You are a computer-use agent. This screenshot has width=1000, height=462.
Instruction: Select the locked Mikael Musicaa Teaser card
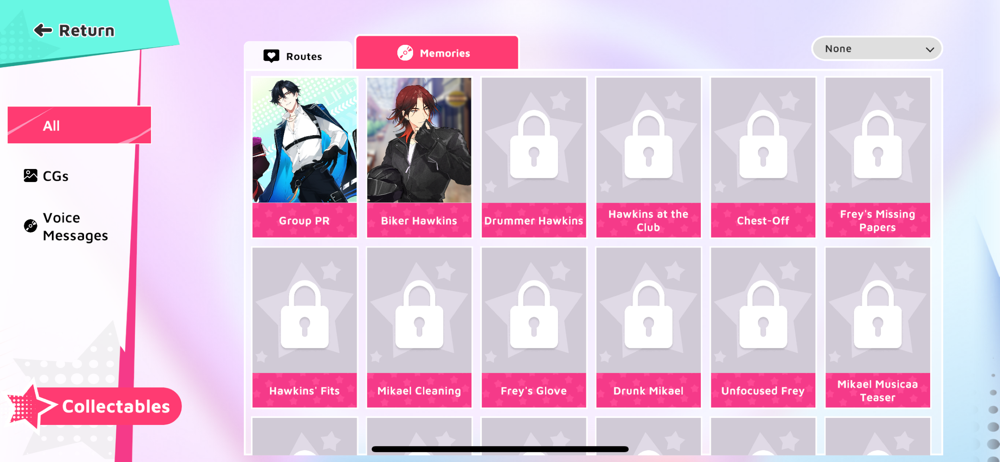tap(878, 327)
